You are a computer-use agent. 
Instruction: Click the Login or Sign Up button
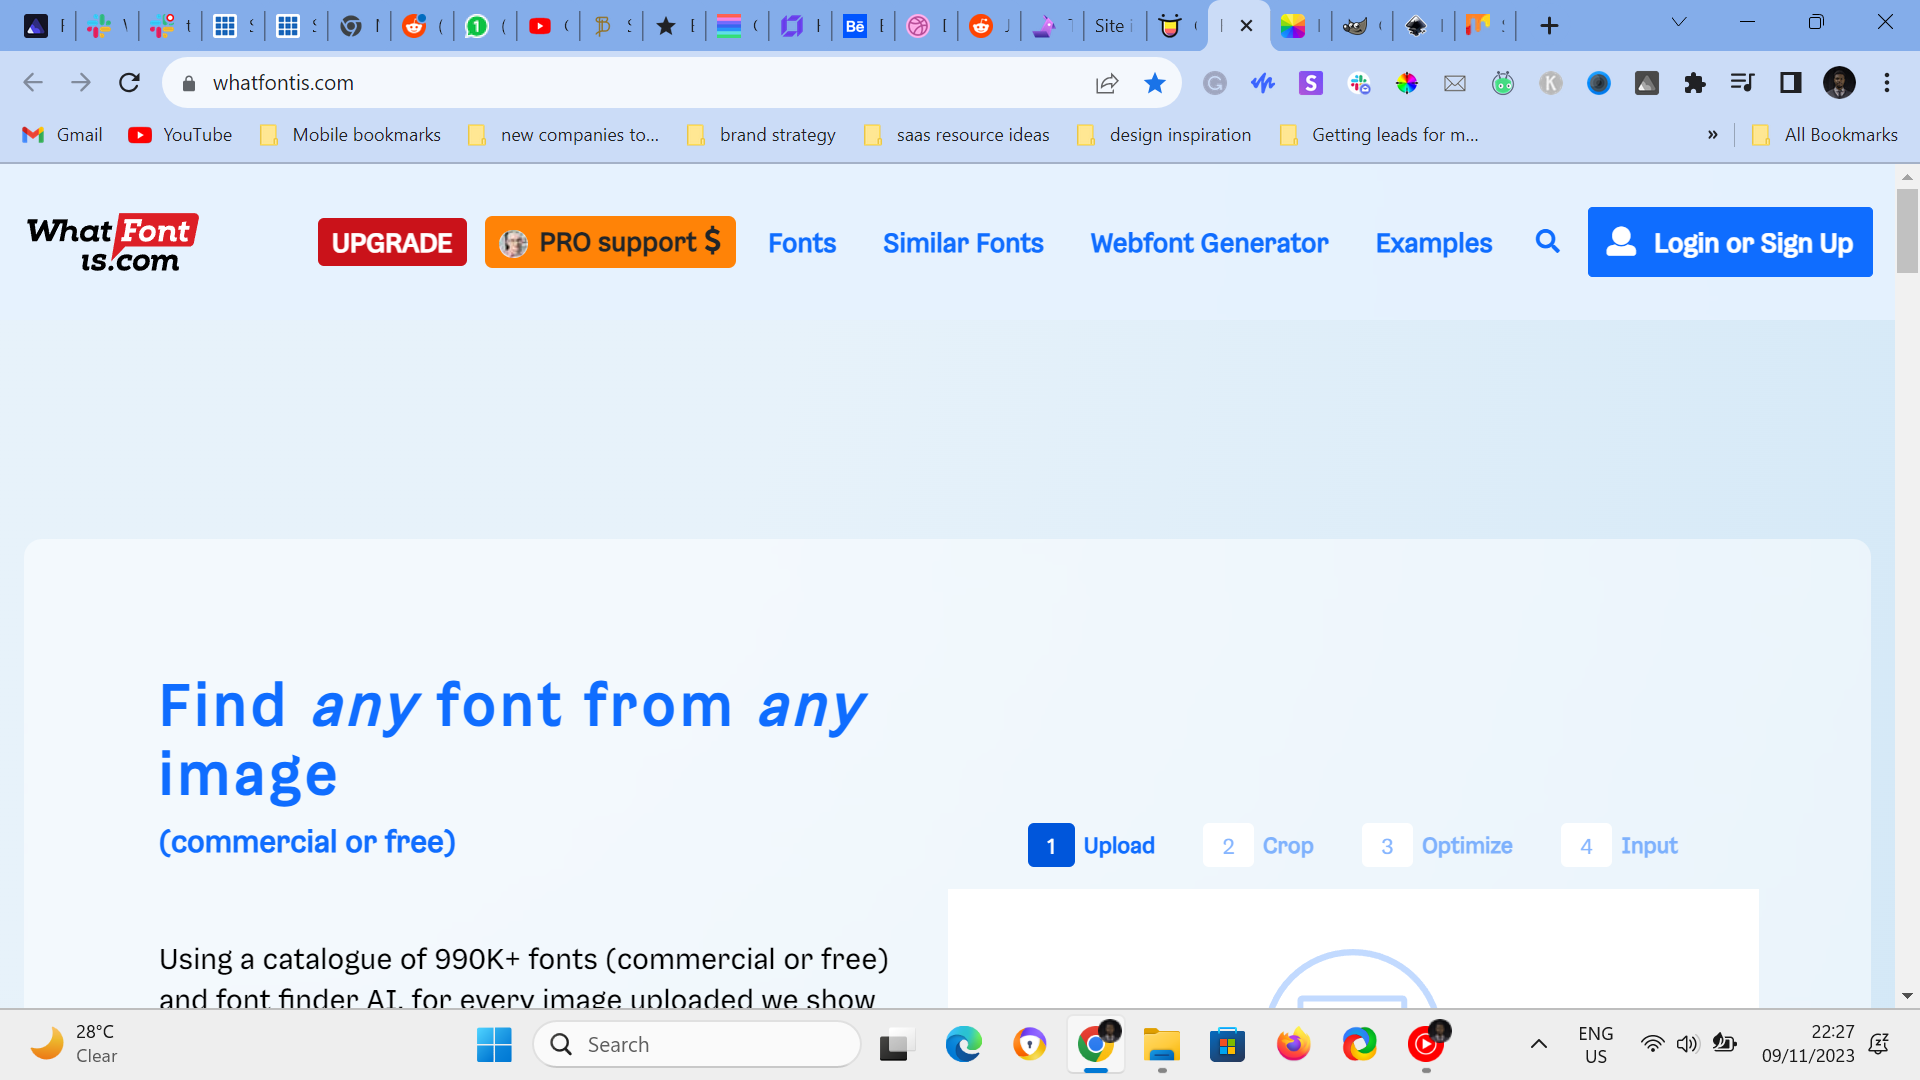pyautogui.click(x=1729, y=243)
